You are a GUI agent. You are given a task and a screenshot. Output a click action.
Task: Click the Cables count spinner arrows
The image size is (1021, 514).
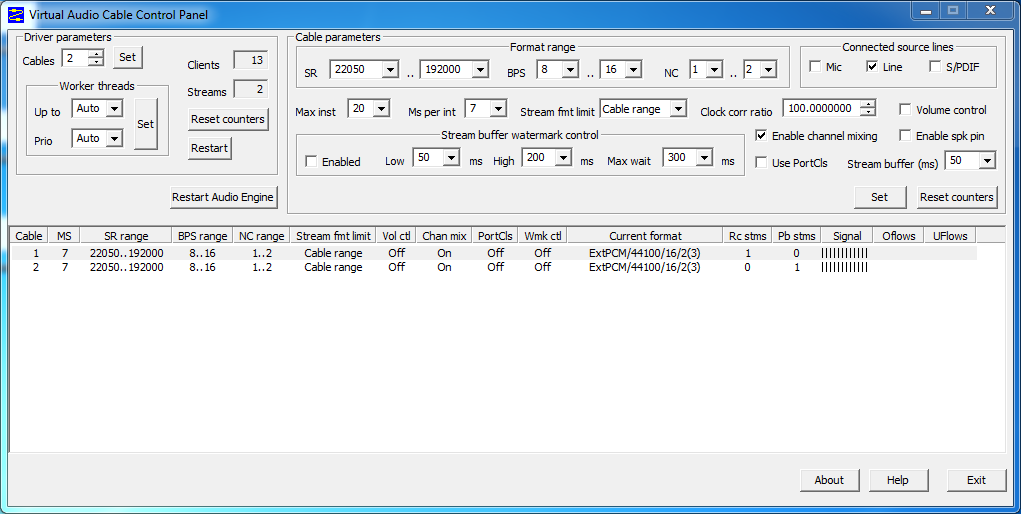[96, 58]
